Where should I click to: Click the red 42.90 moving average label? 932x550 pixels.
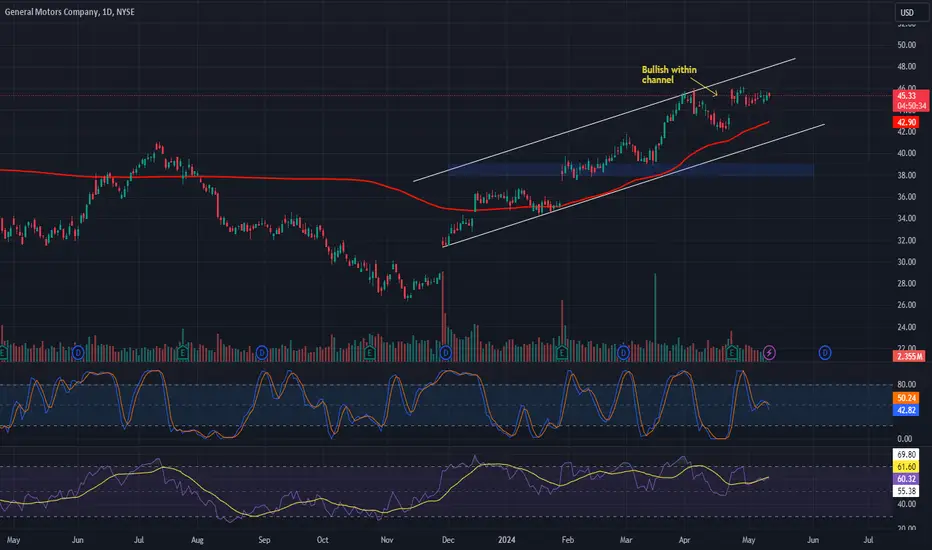coord(906,122)
